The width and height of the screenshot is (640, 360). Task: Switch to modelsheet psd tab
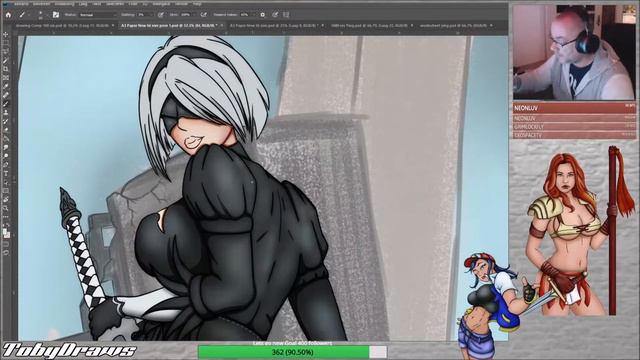click(x=453, y=25)
